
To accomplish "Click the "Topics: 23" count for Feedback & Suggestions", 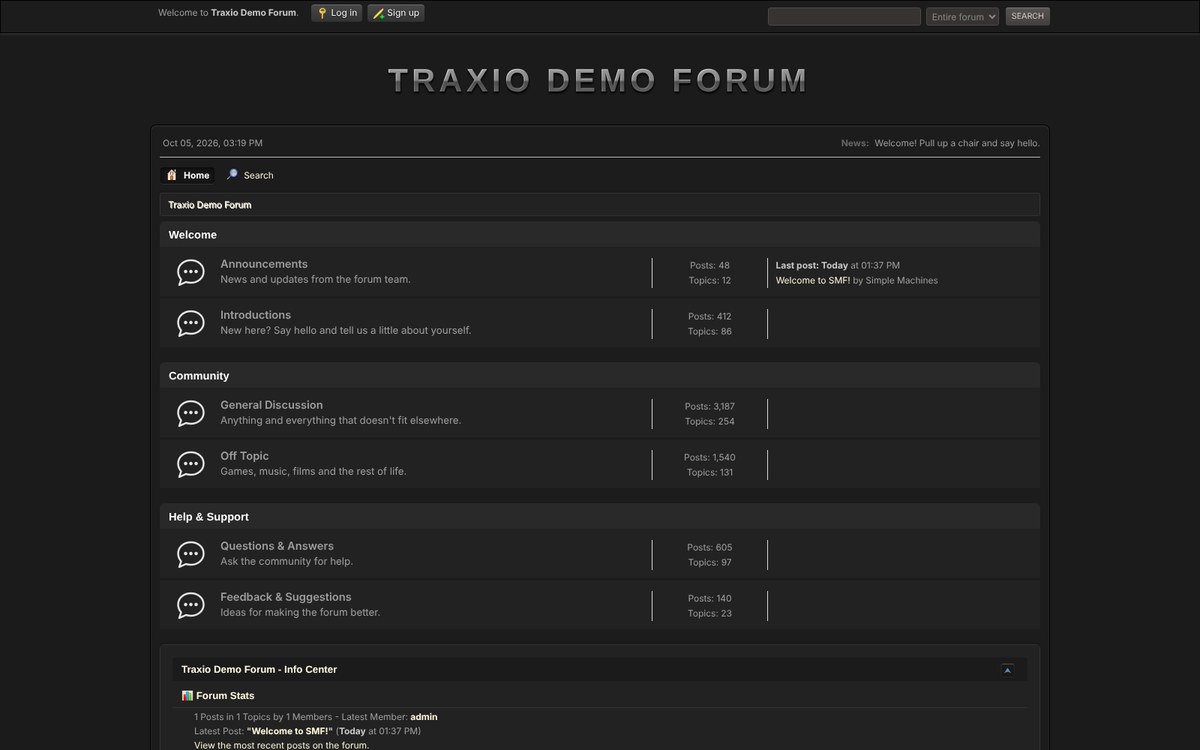I will tap(710, 613).
